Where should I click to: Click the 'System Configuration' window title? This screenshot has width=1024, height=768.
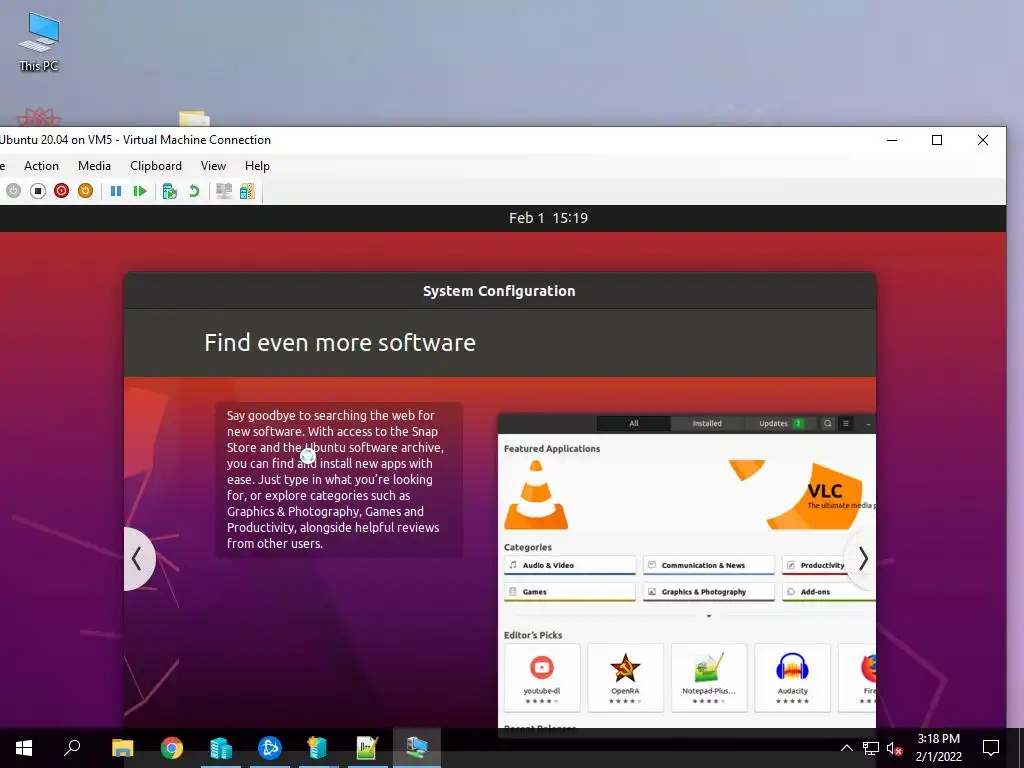[x=499, y=291]
